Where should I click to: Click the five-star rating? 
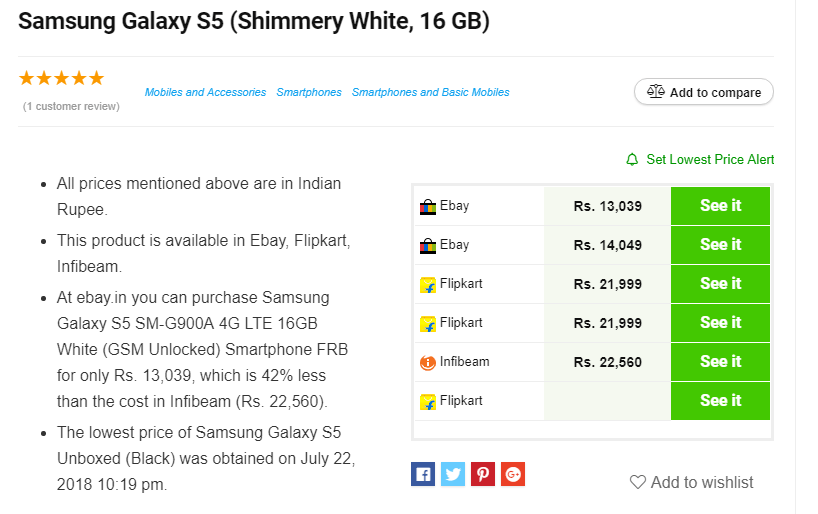pos(62,78)
